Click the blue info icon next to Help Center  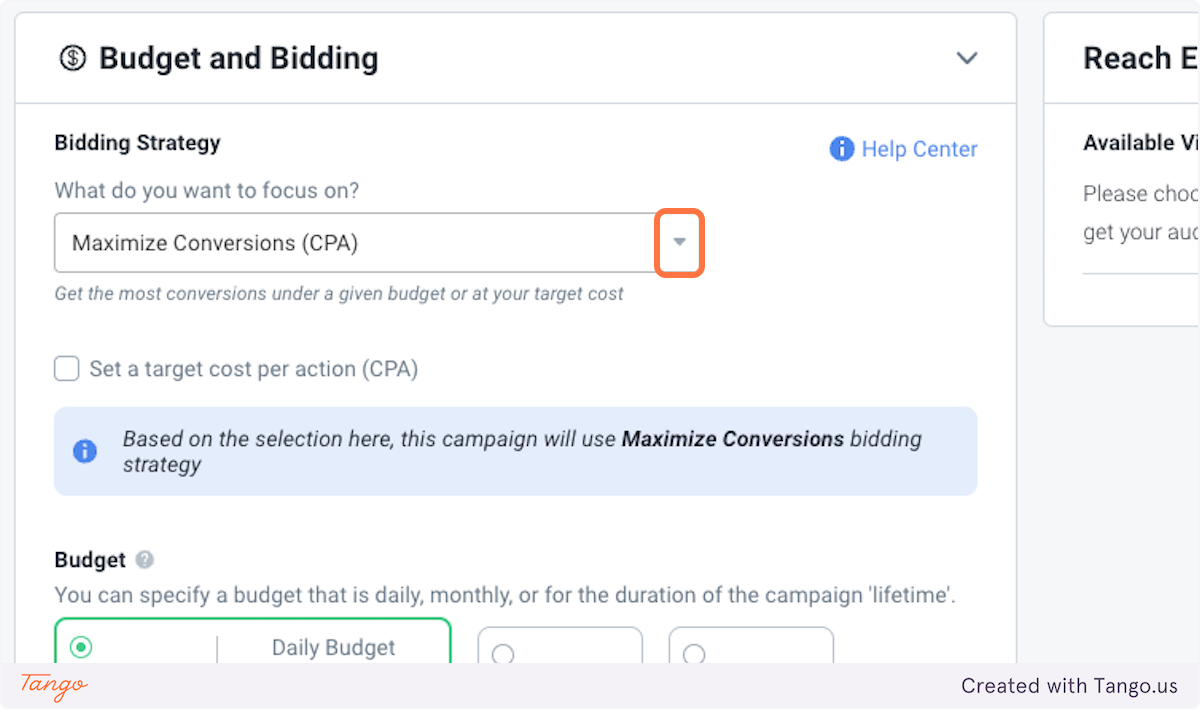click(x=842, y=149)
